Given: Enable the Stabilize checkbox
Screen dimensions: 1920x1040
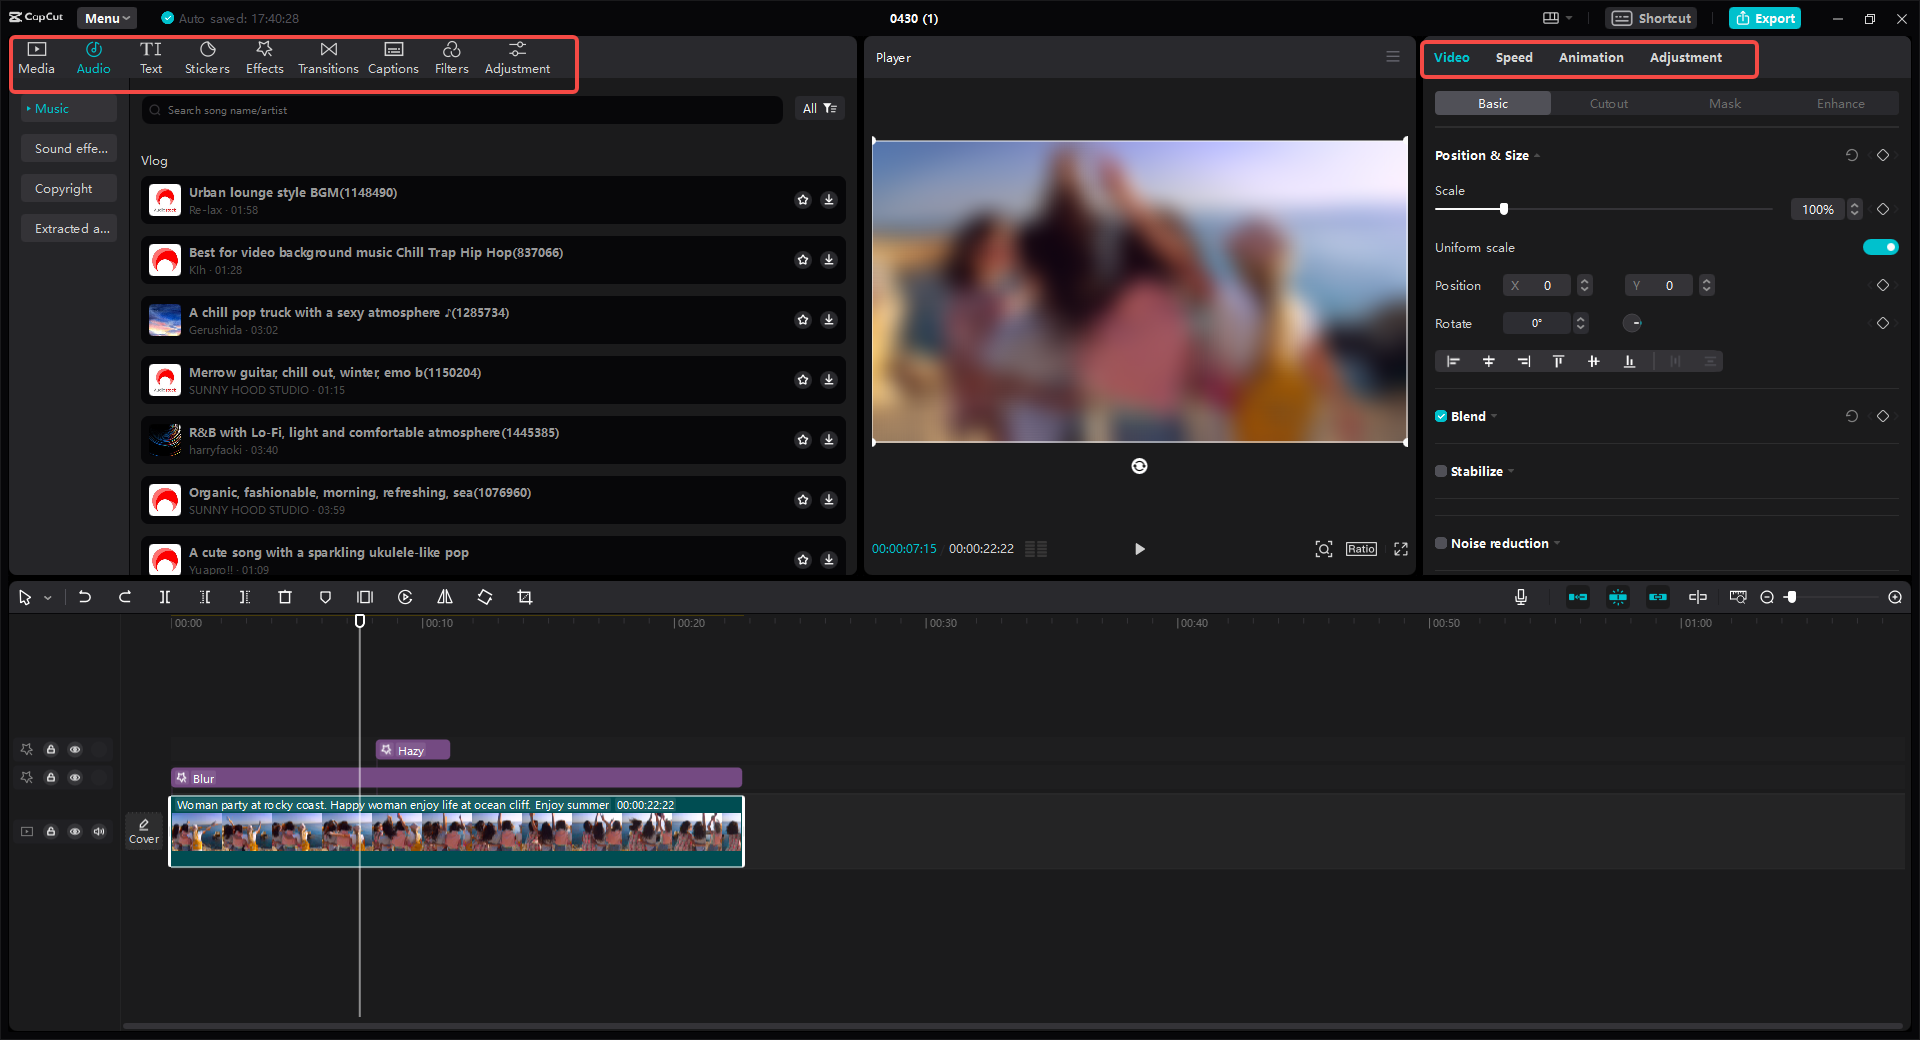Looking at the screenshot, I should tap(1440, 471).
